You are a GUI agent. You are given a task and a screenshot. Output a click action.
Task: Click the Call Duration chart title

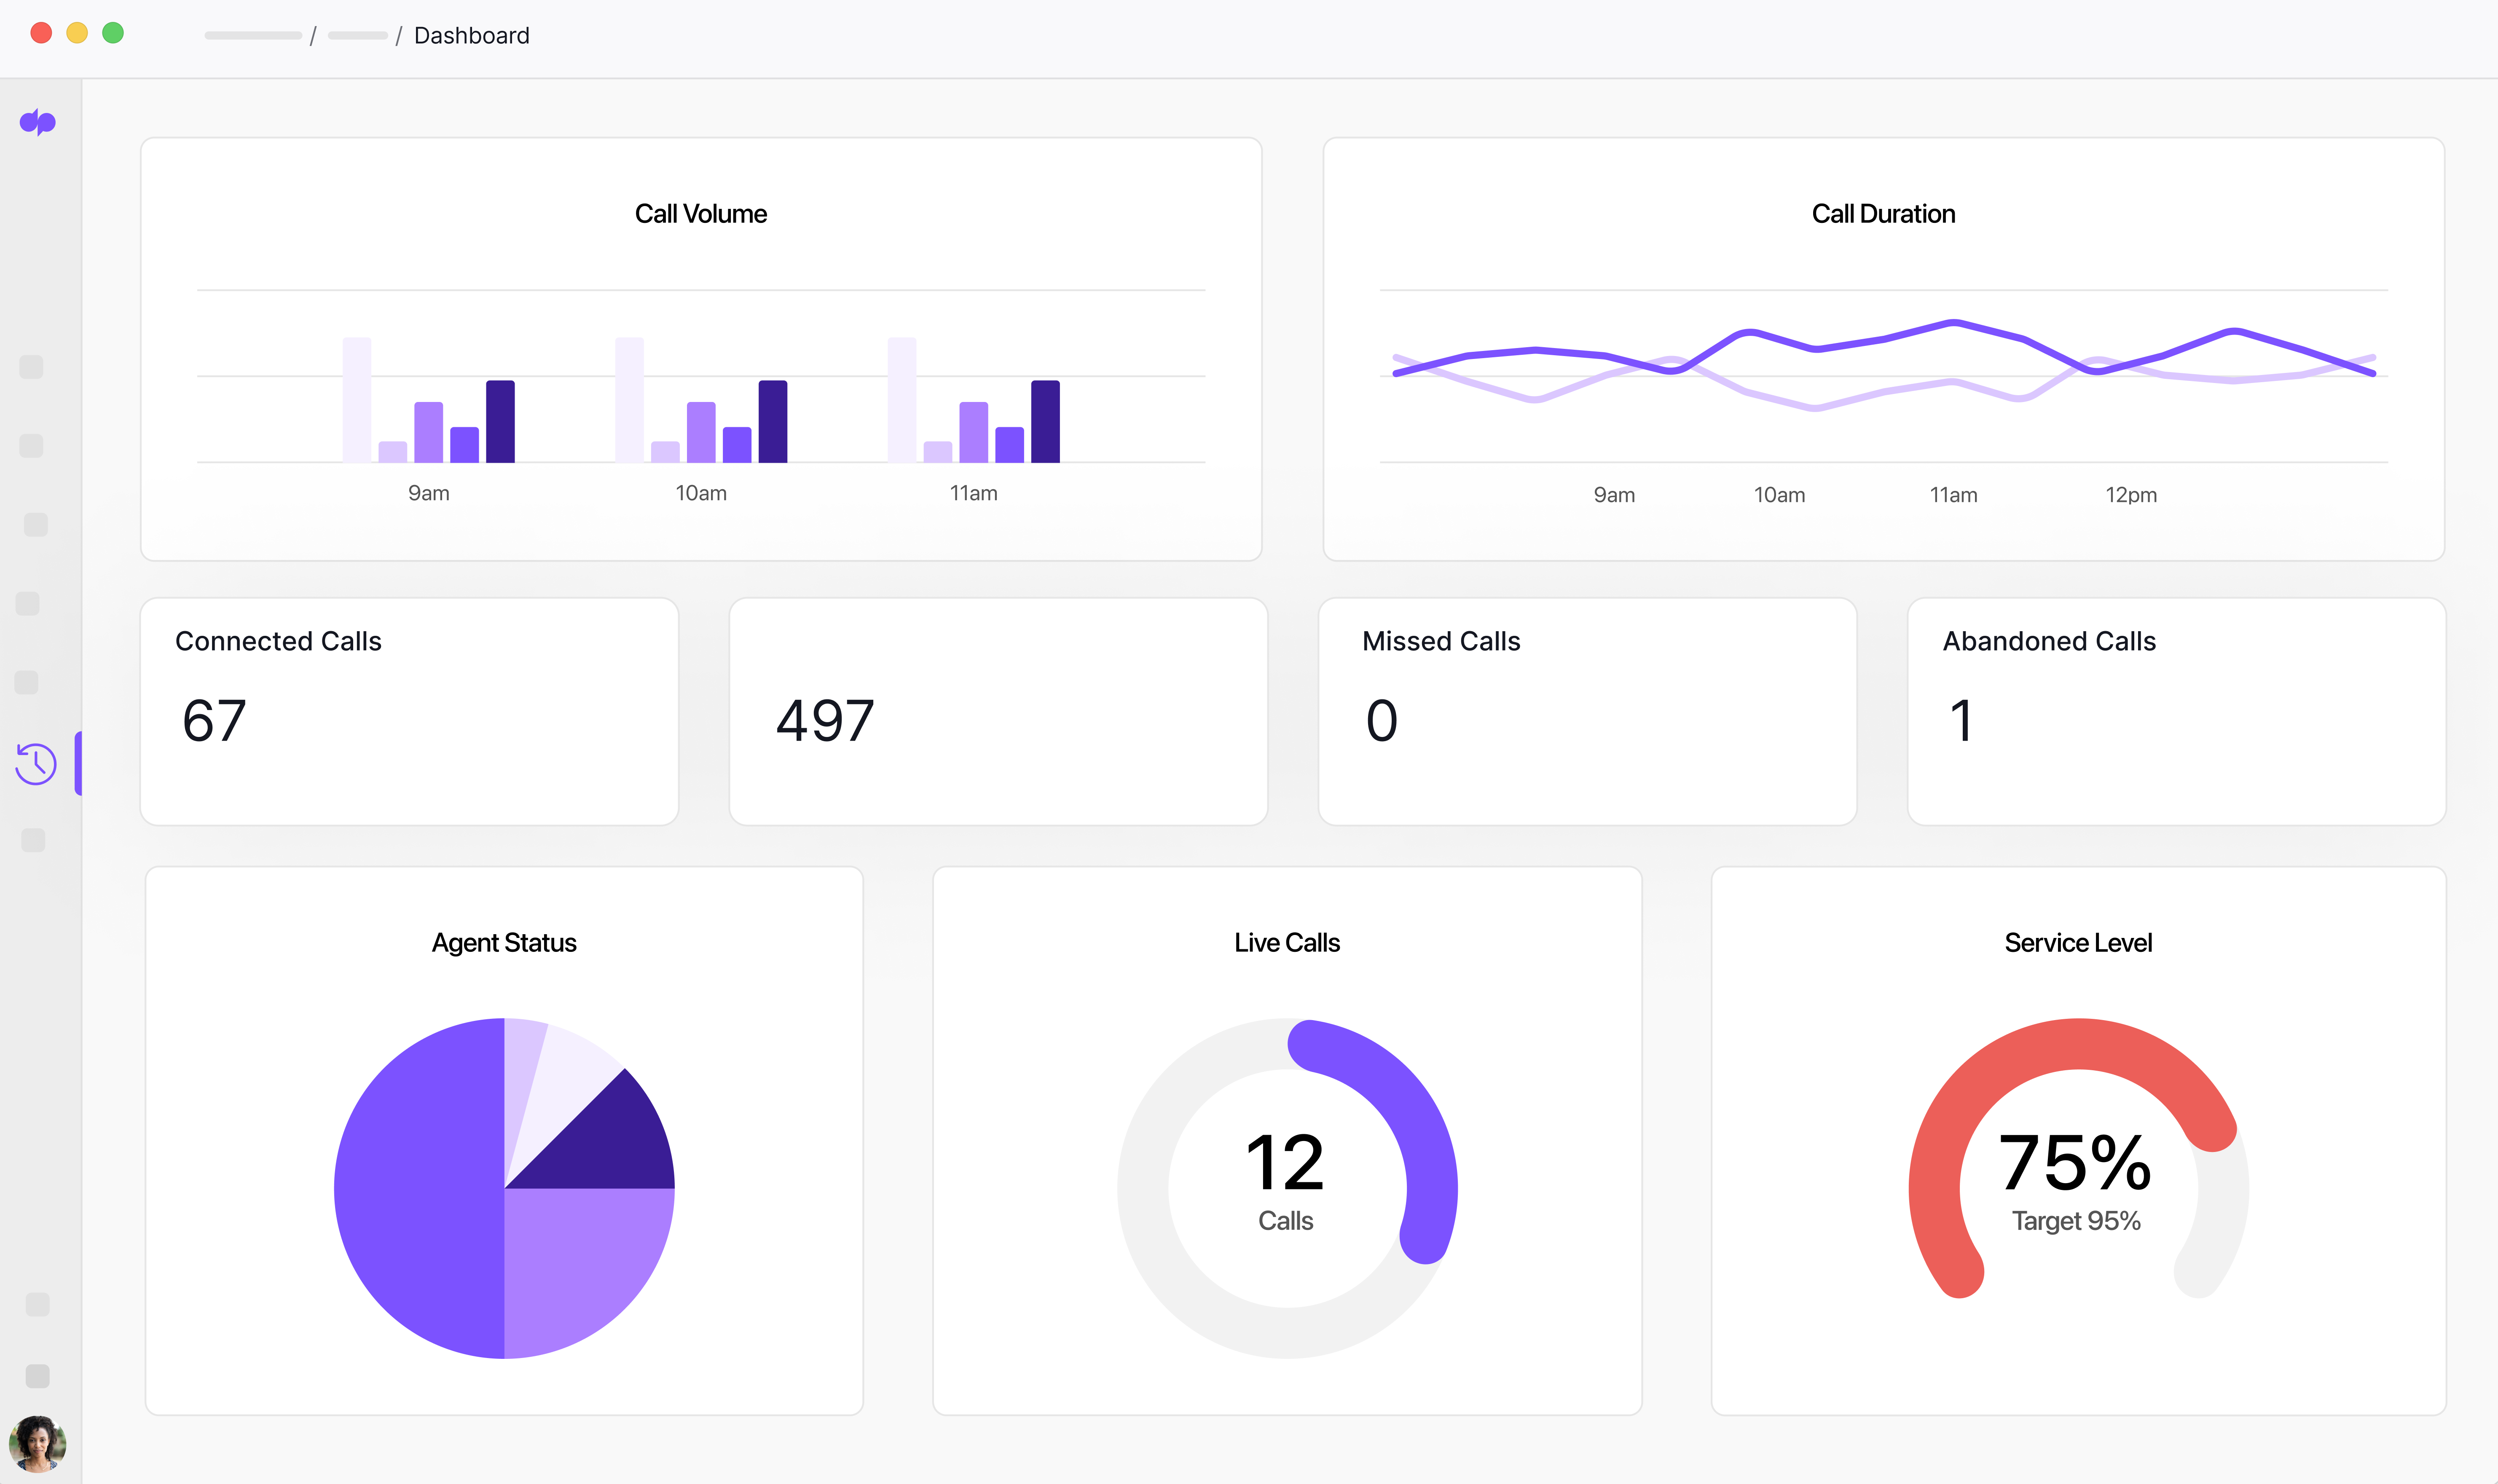point(1883,214)
